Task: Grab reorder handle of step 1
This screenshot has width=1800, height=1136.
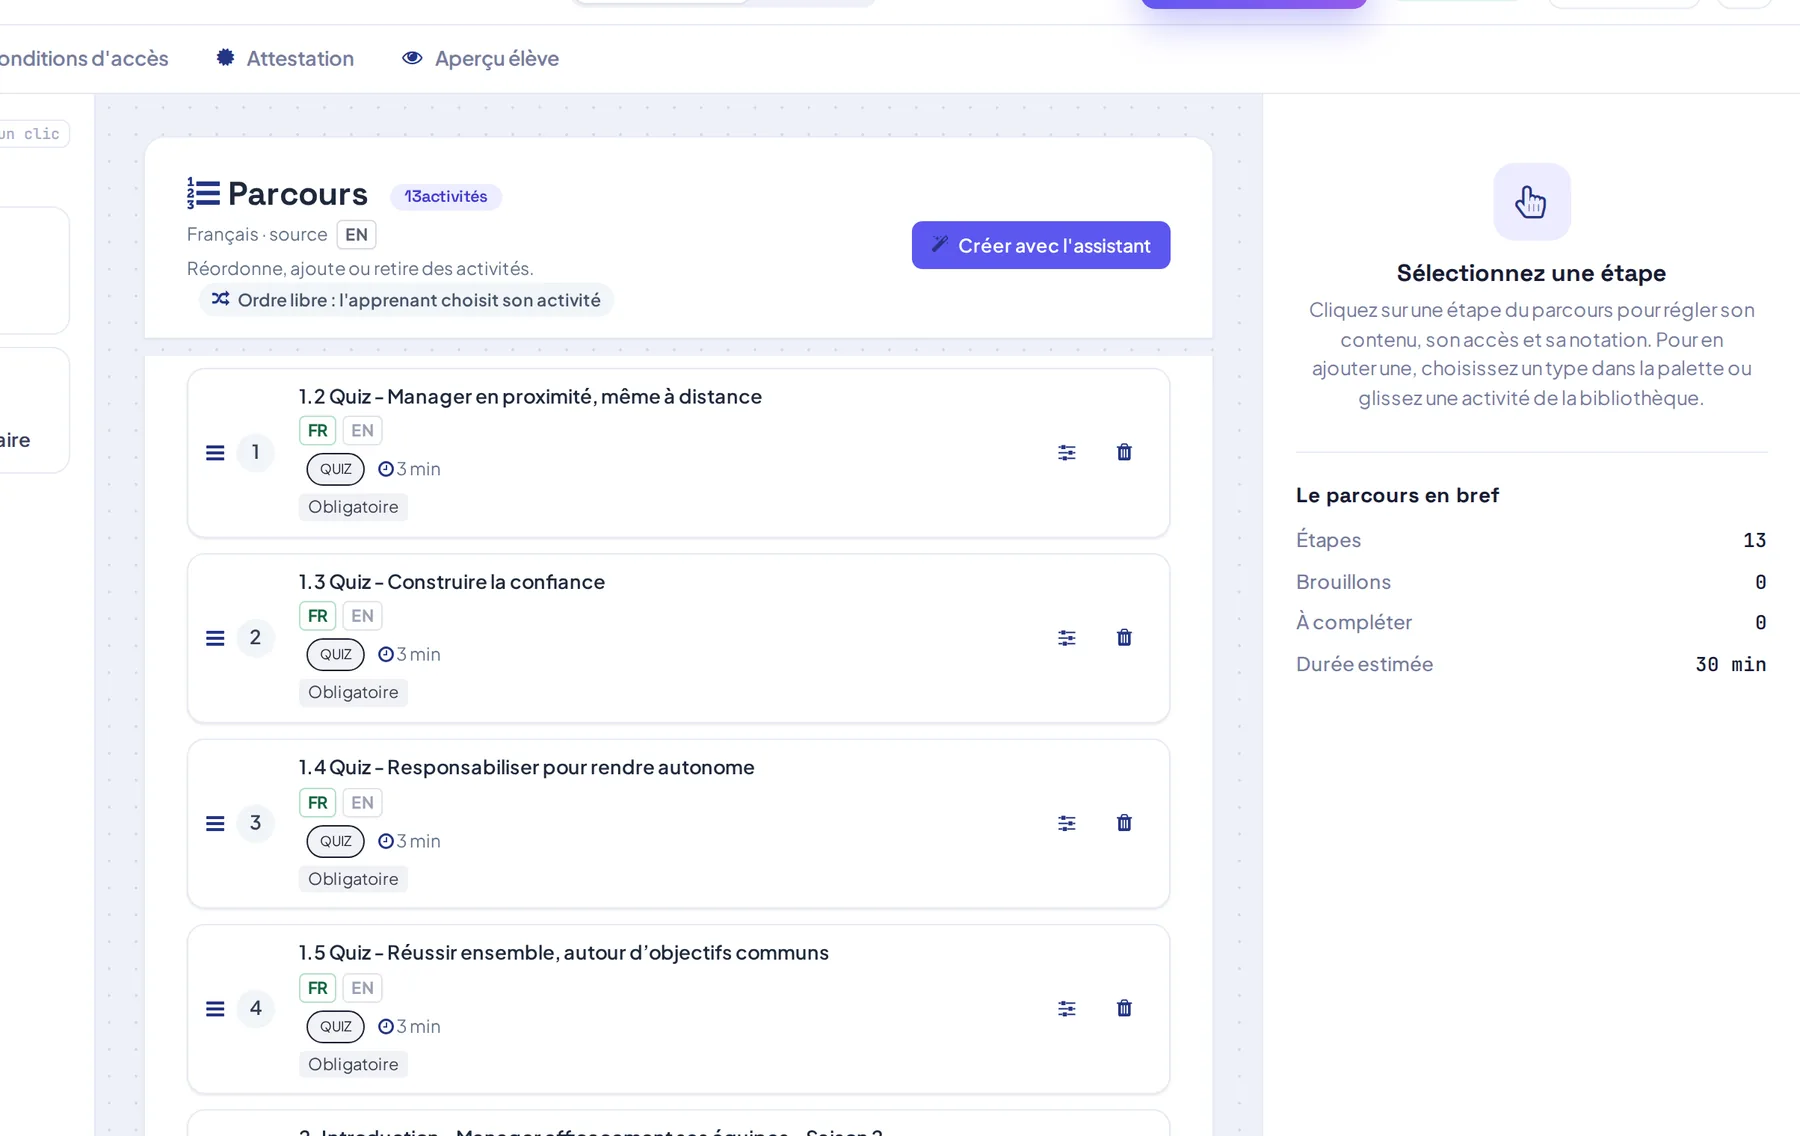Action: pos(215,453)
